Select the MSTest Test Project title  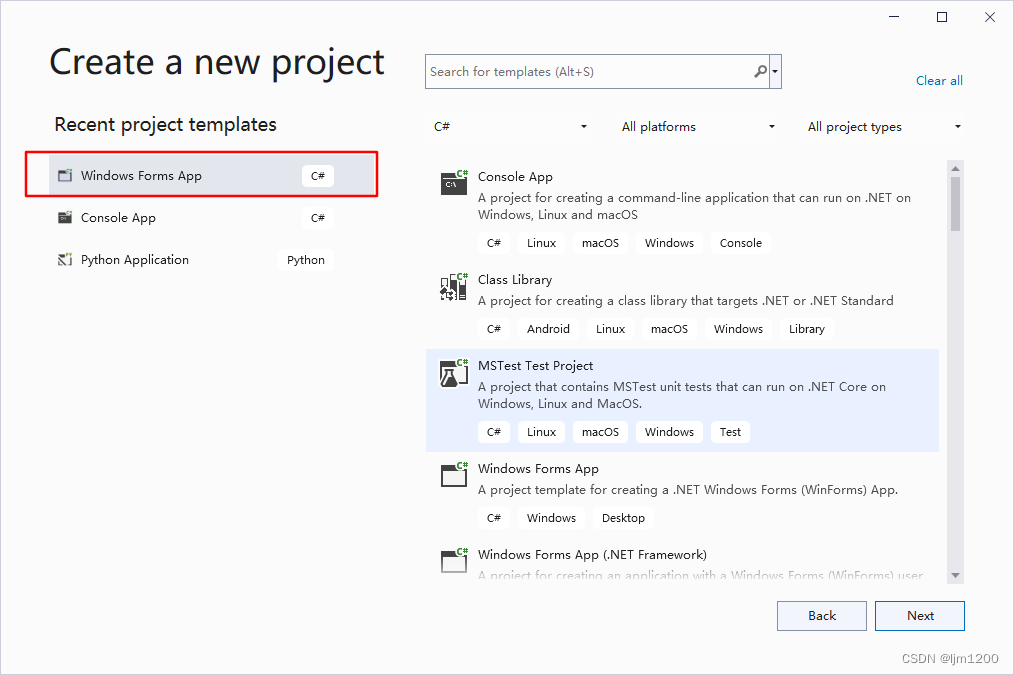(535, 365)
